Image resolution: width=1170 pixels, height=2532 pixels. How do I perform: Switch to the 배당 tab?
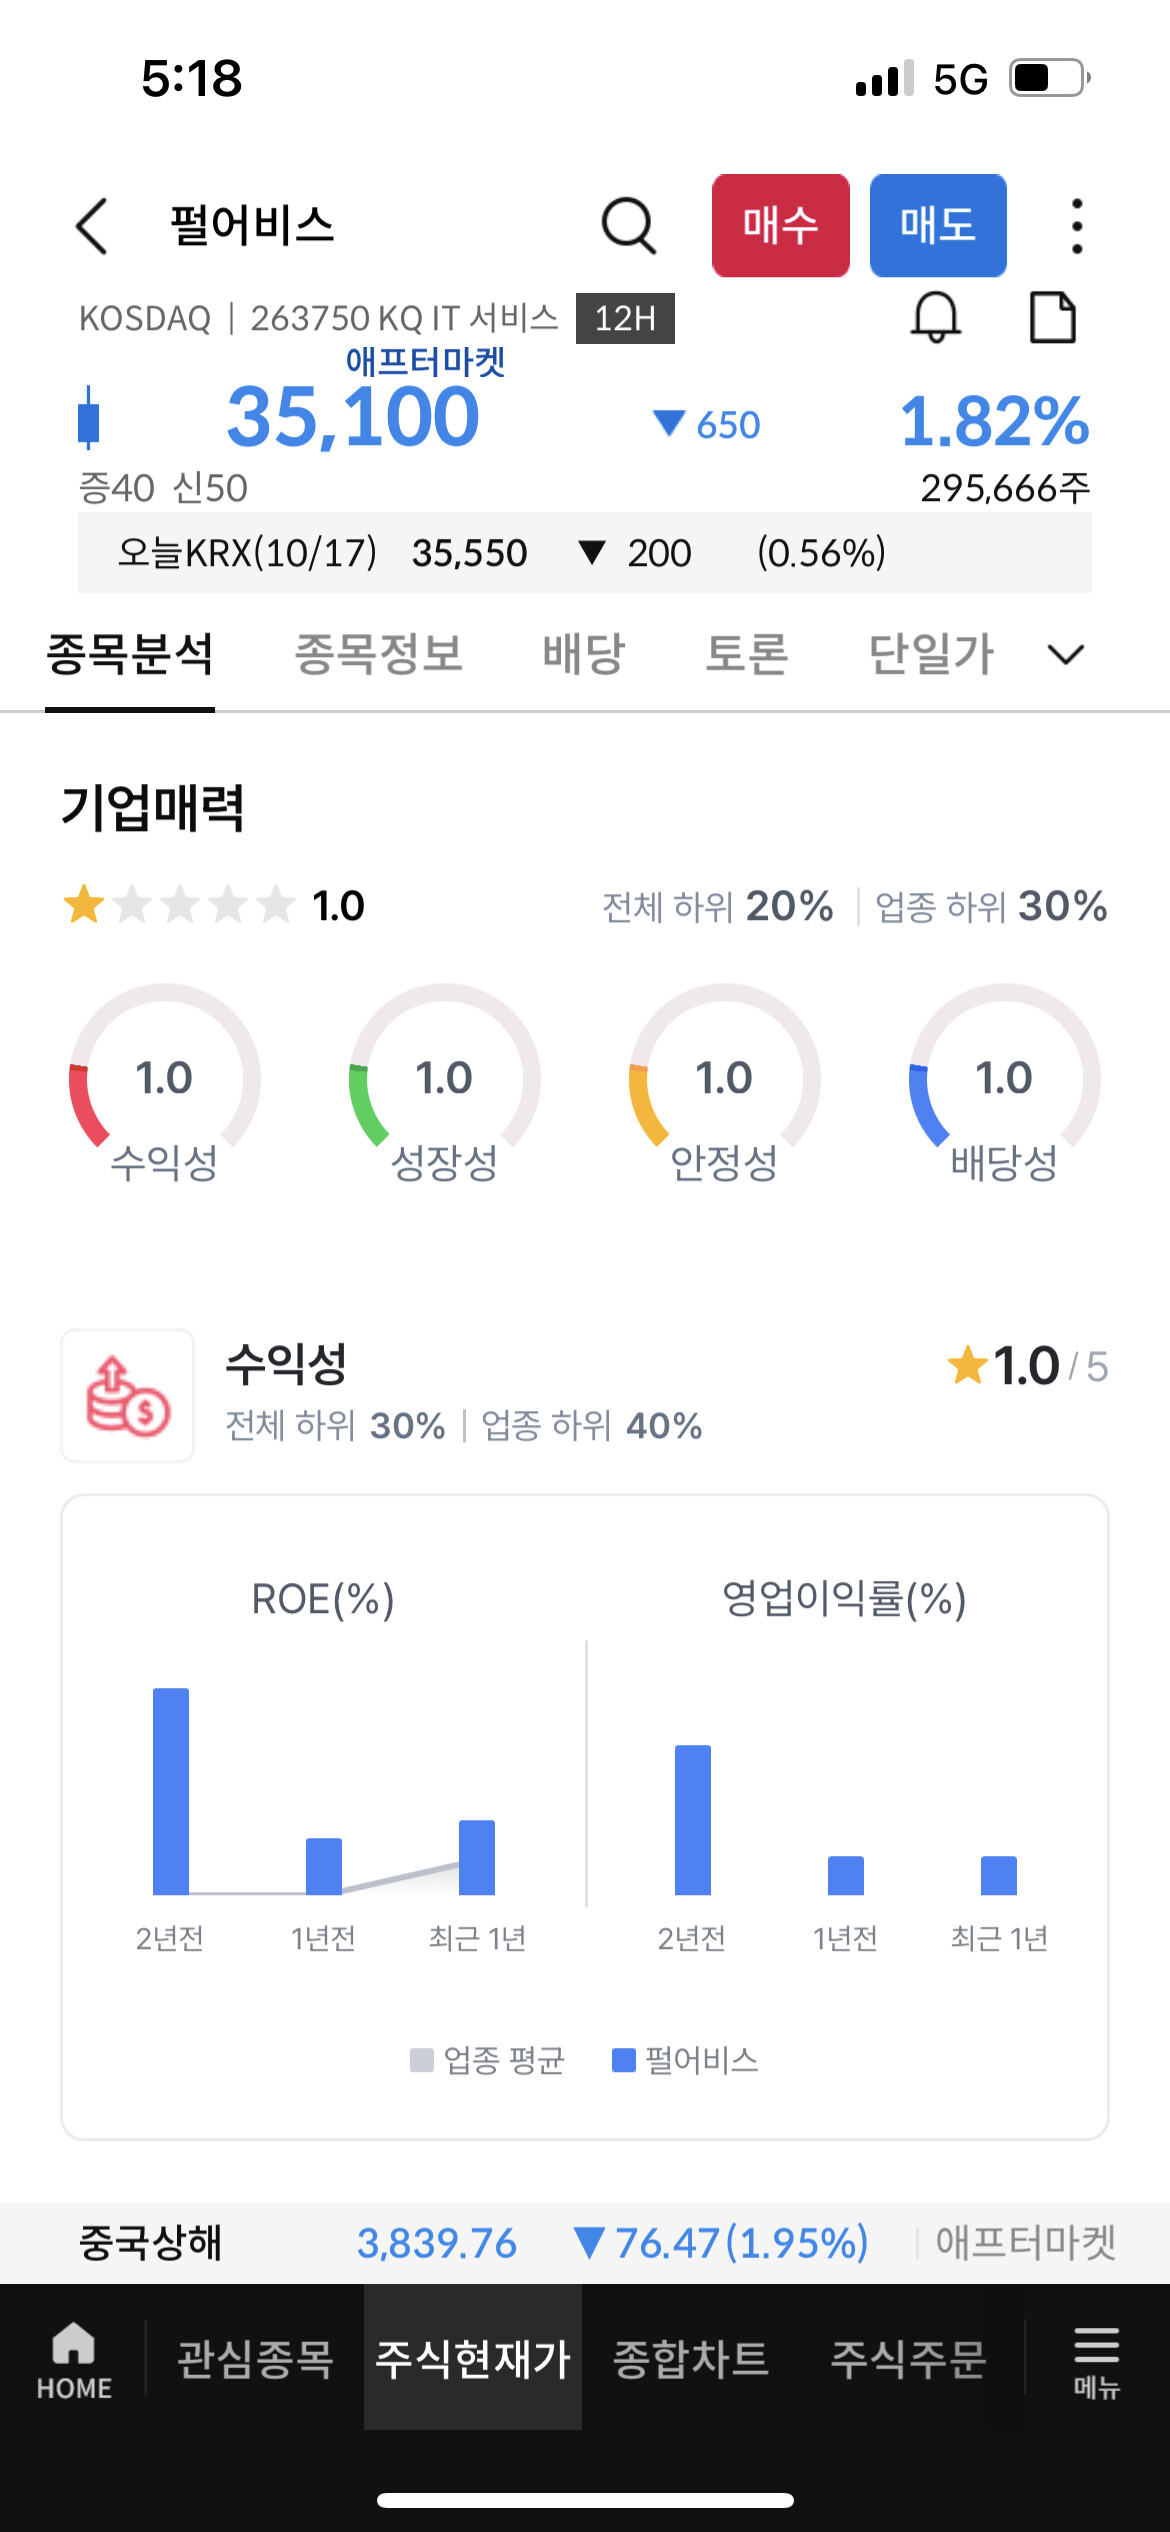pyautogui.click(x=584, y=654)
